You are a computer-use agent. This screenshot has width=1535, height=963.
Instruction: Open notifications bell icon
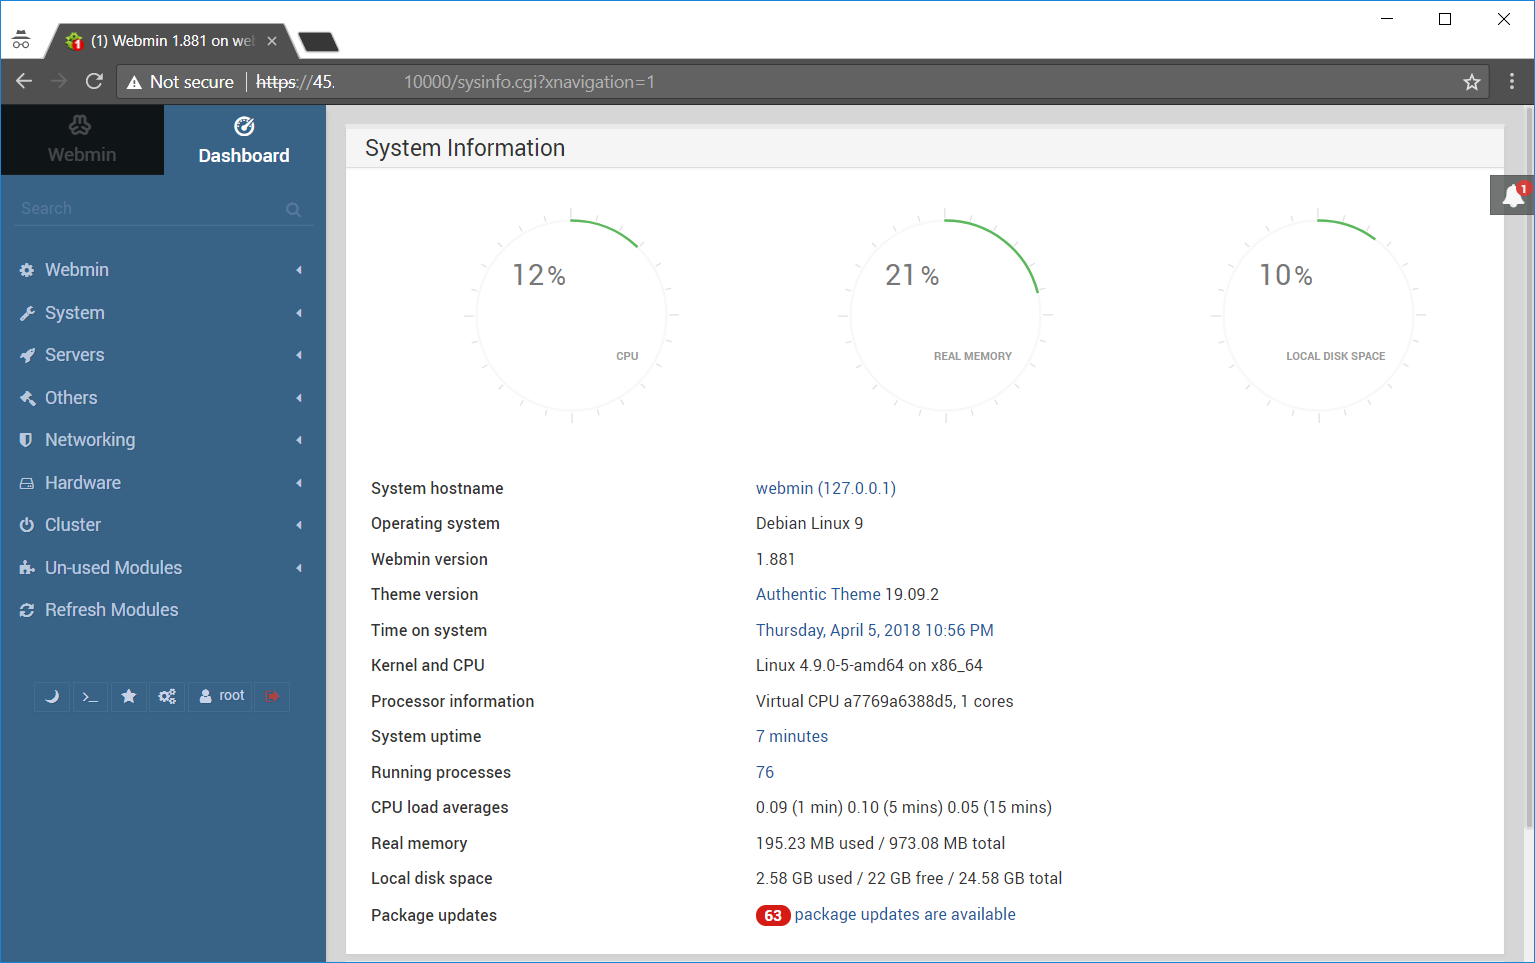(1513, 195)
